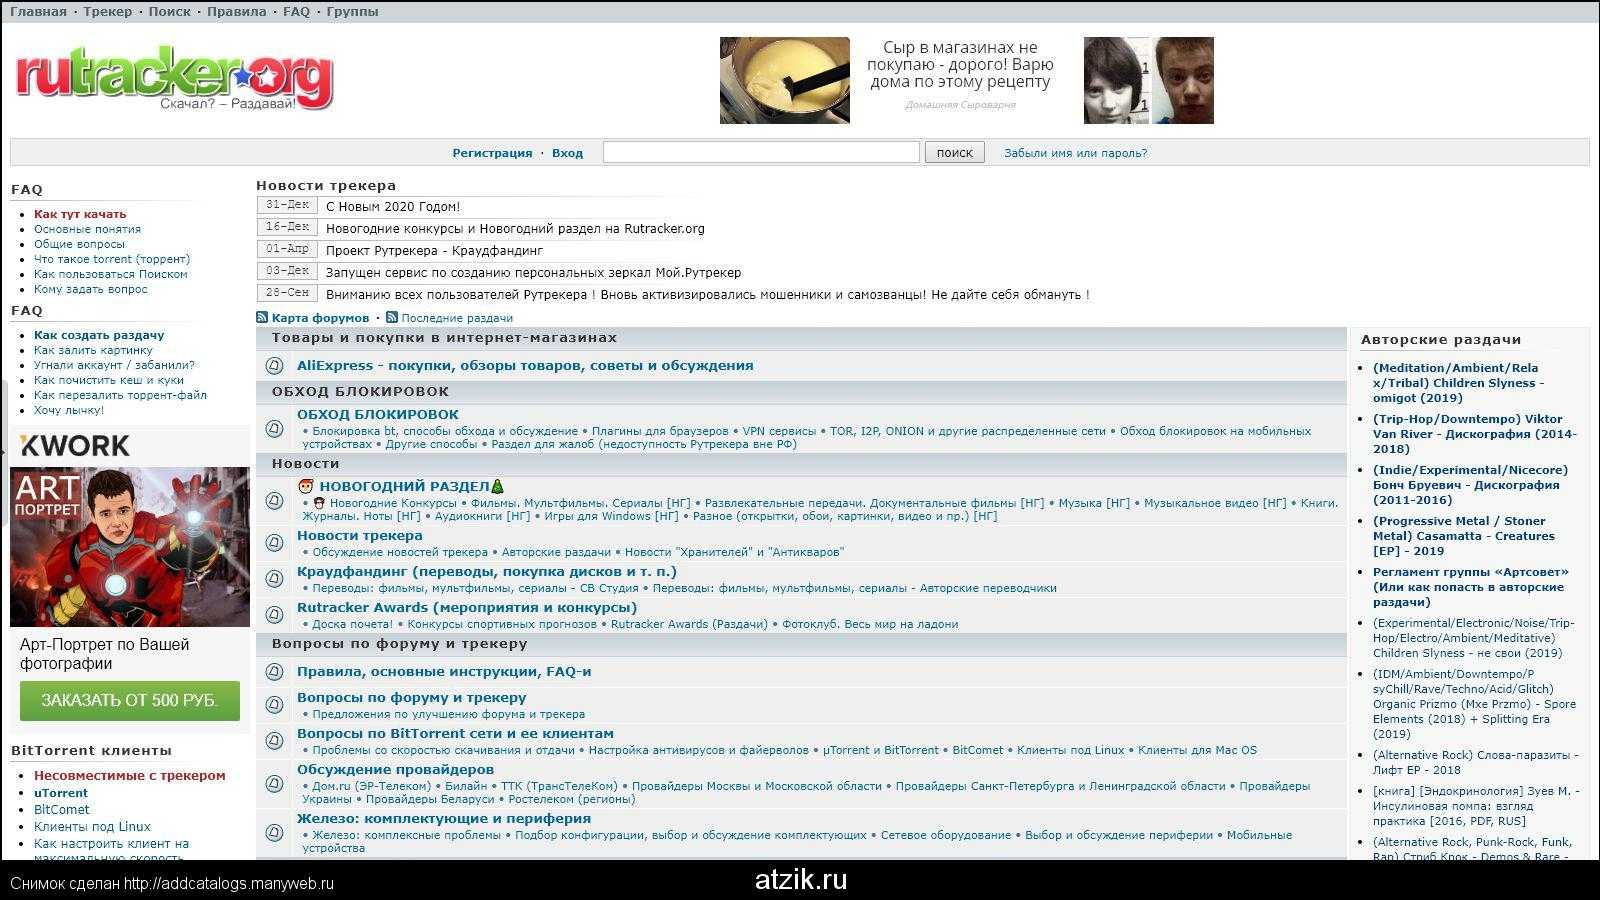The width and height of the screenshot is (1600, 900).
Task: Open Фотоклуб. Весь мир на ладони link
Action: pyautogui.click(x=870, y=624)
